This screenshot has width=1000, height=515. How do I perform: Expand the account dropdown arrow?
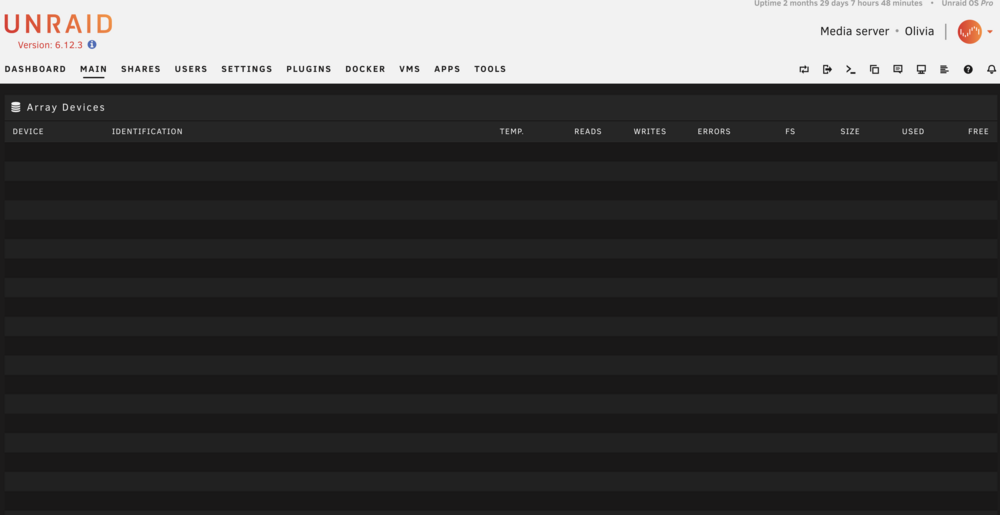coord(990,32)
